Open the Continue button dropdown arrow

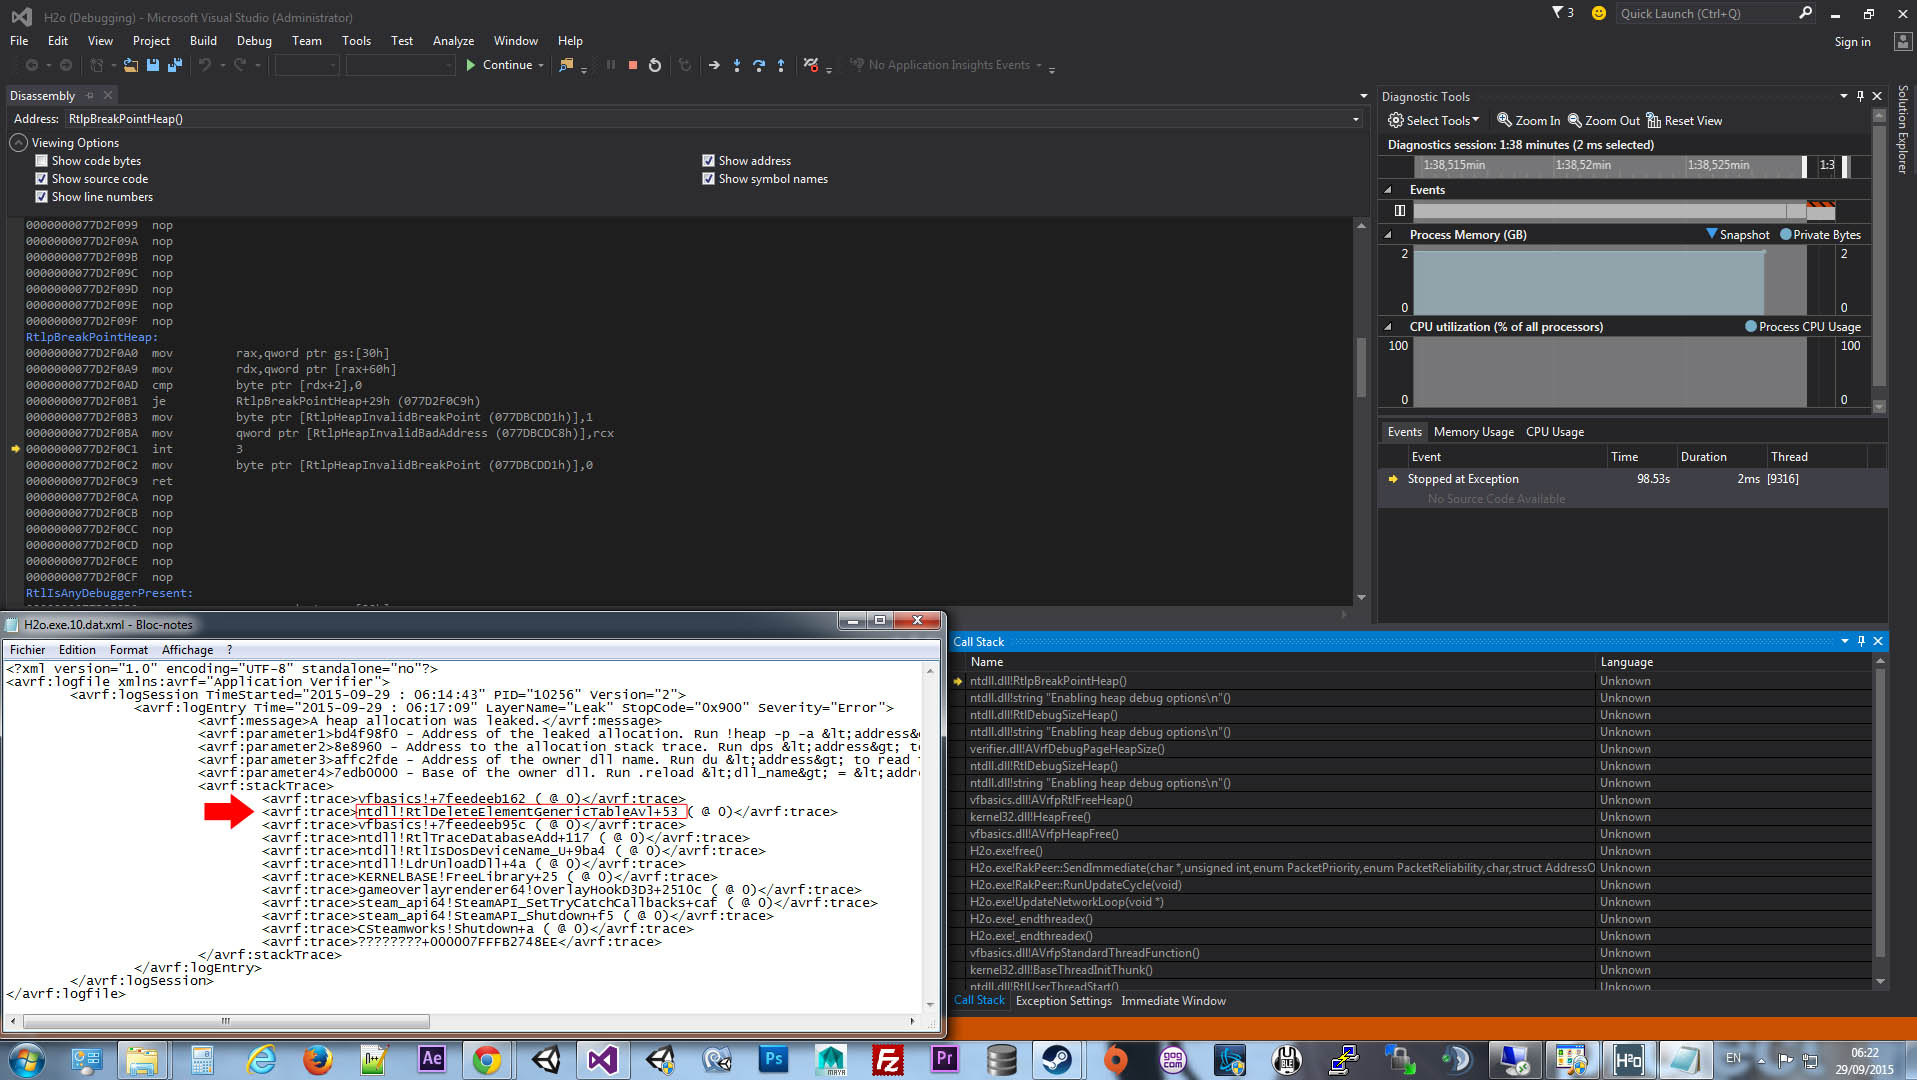pyautogui.click(x=541, y=65)
